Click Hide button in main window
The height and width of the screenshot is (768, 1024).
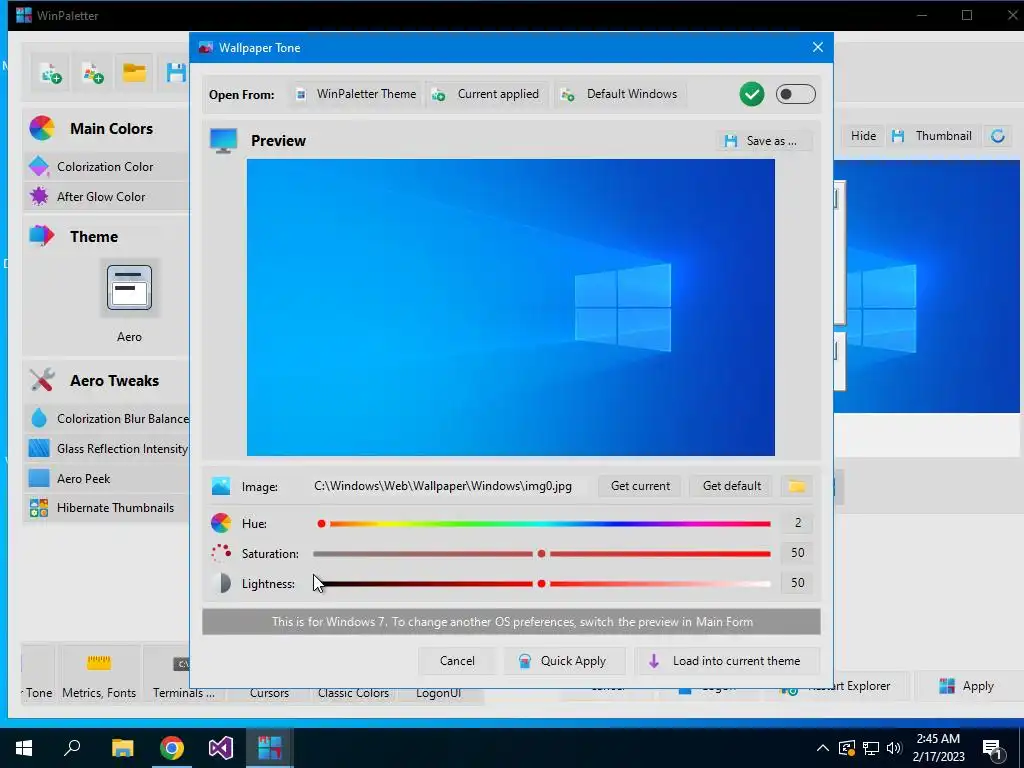862,136
